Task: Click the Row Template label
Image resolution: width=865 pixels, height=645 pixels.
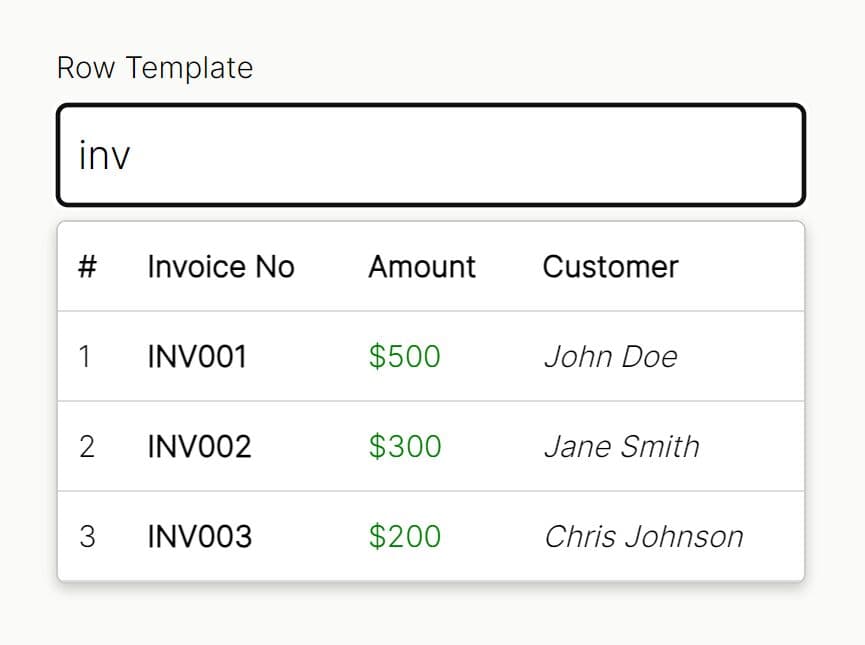Action: (x=155, y=68)
